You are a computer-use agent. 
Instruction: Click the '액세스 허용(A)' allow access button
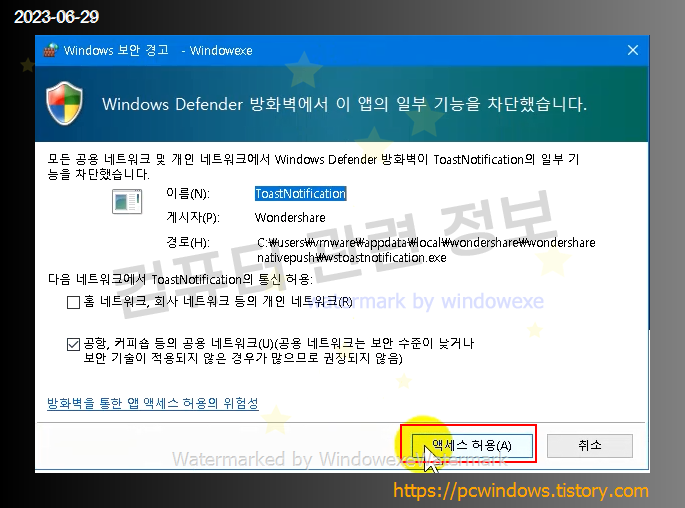[472, 445]
